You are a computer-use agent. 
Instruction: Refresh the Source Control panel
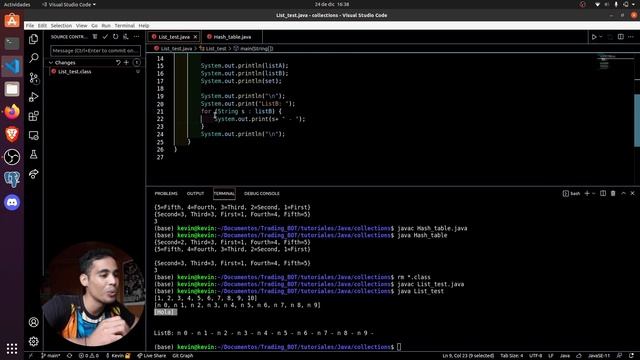coord(116,37)
